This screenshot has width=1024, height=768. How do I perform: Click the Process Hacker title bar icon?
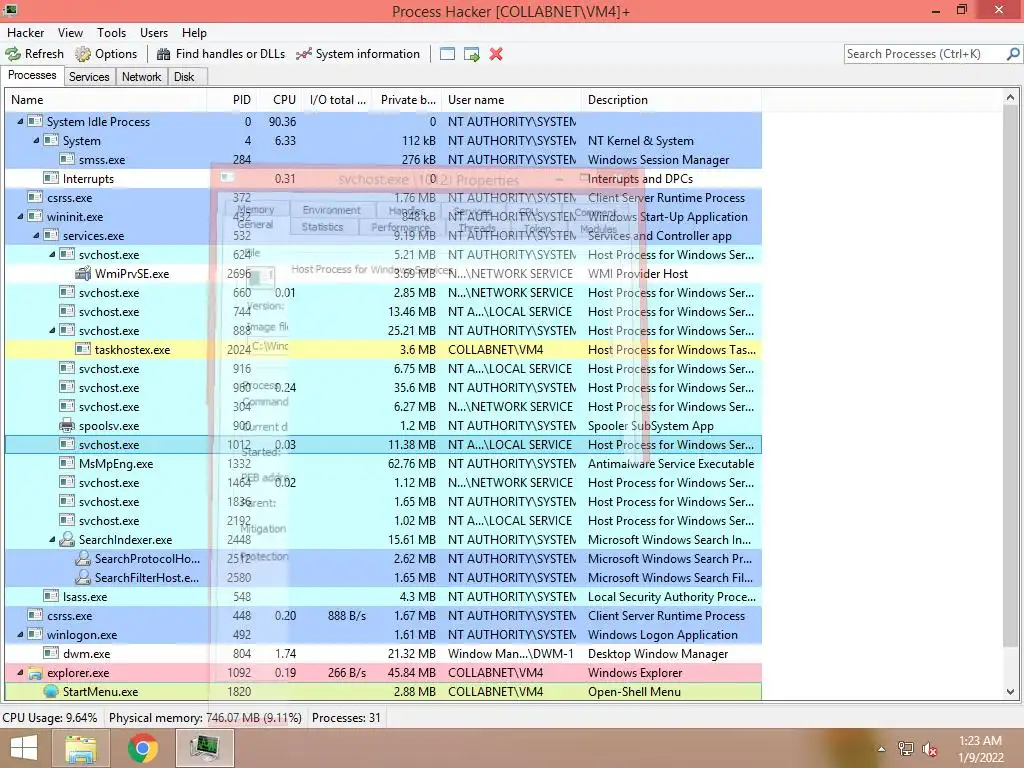(10, 10)
